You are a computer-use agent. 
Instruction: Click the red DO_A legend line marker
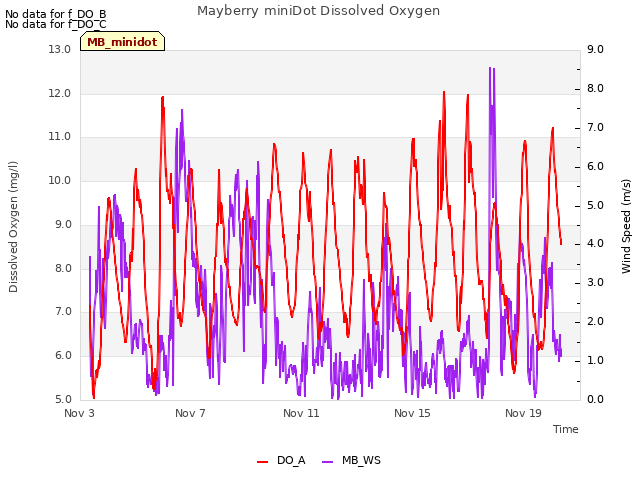(262, 462)
